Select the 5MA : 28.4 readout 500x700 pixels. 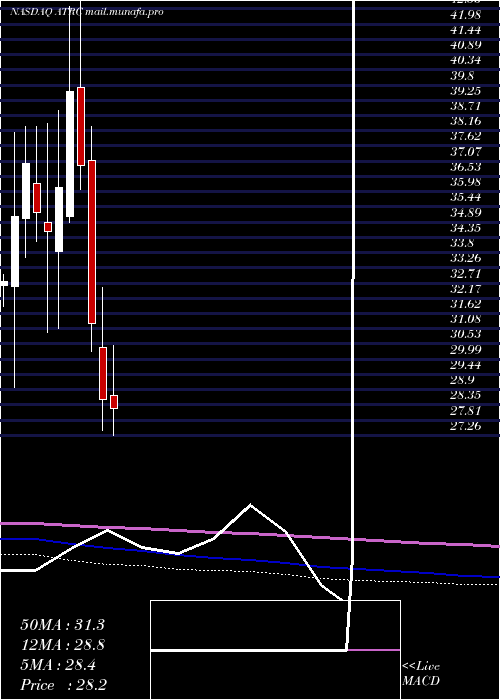click(x=58, y=665)
